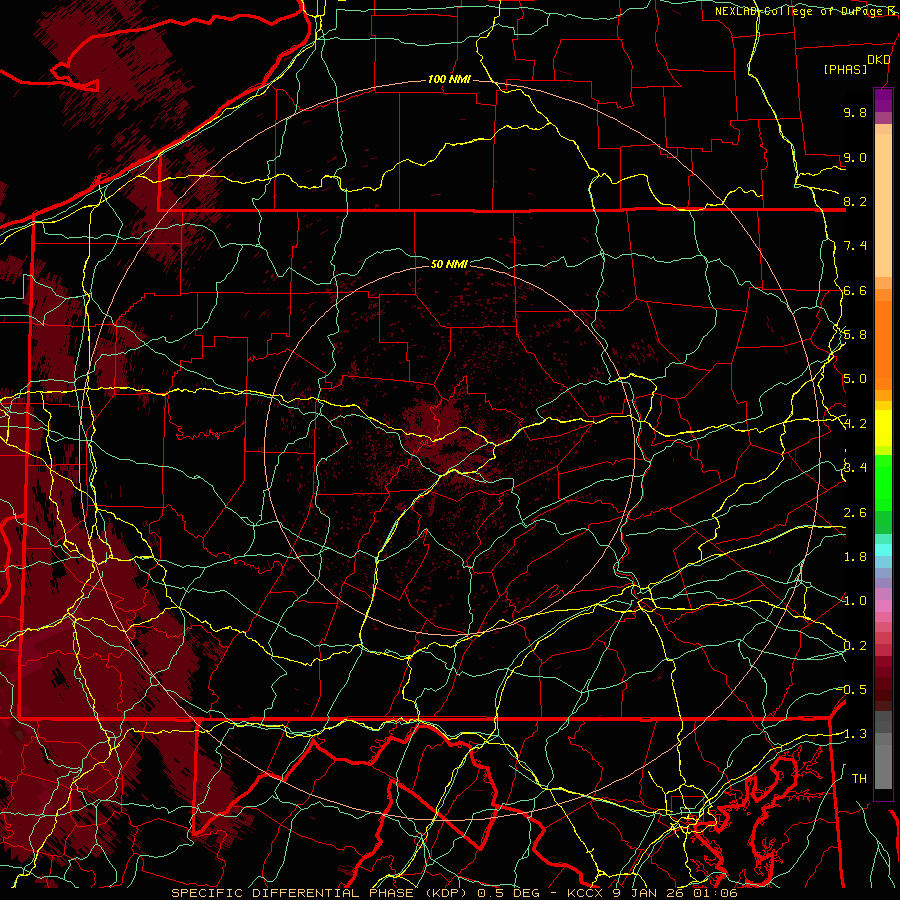This screenshot has width=900, height=900.
Task: Click the 5.8 value on the color scale
Action: pos(855,335)
